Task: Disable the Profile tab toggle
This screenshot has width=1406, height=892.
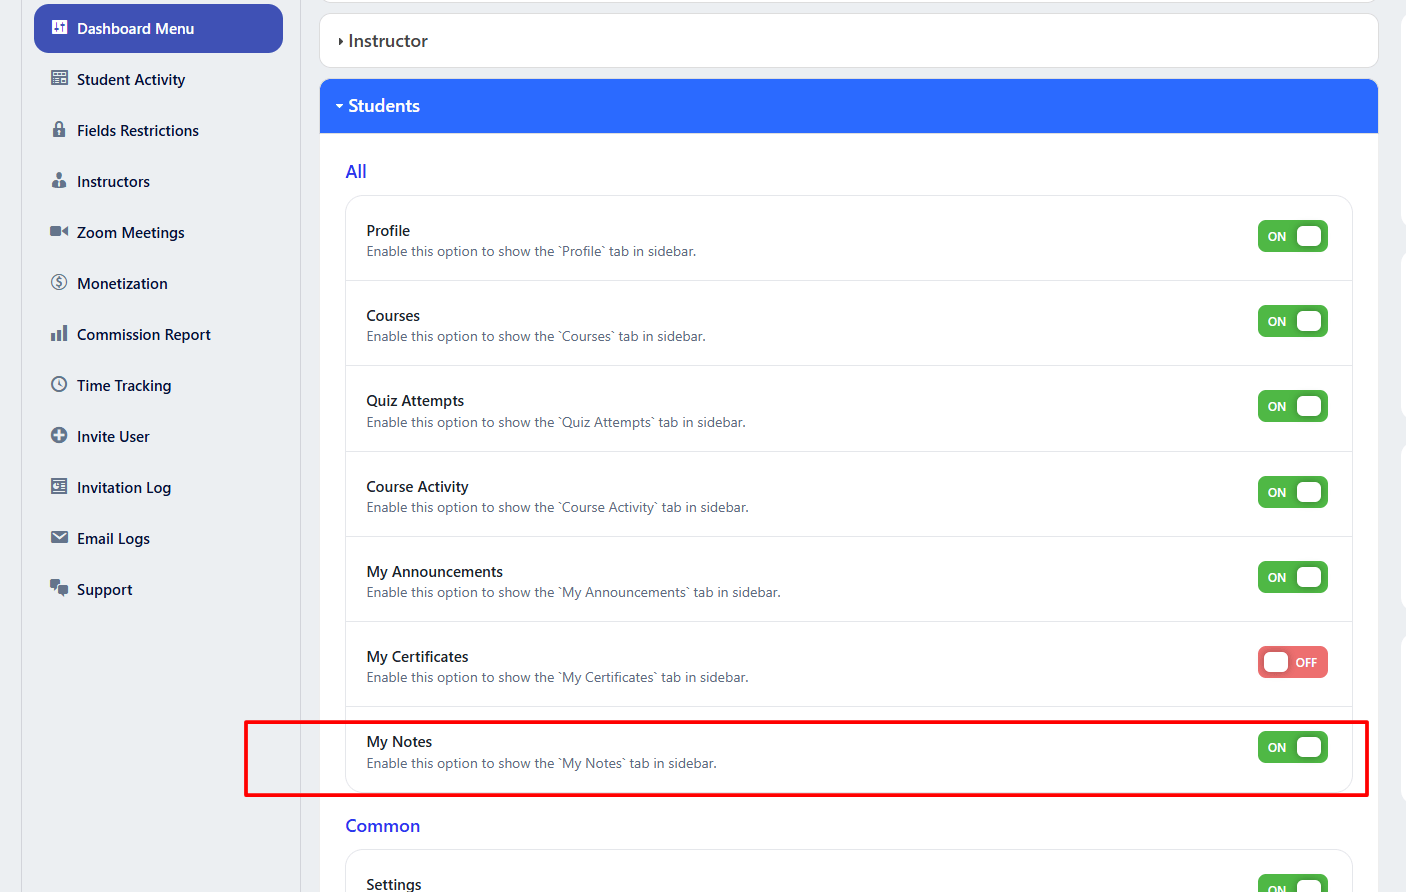Action: (1292, 236)
